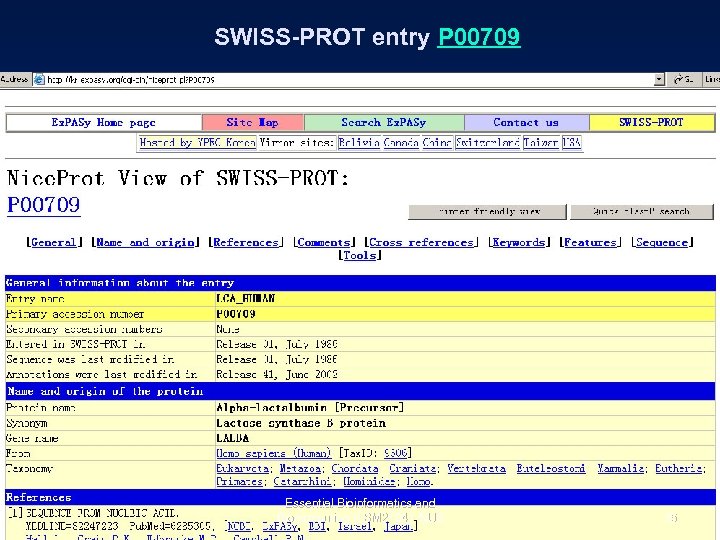This screenshot has height=540, width=720.
Task: Jump to the Sequence section link
Action: 662,242
